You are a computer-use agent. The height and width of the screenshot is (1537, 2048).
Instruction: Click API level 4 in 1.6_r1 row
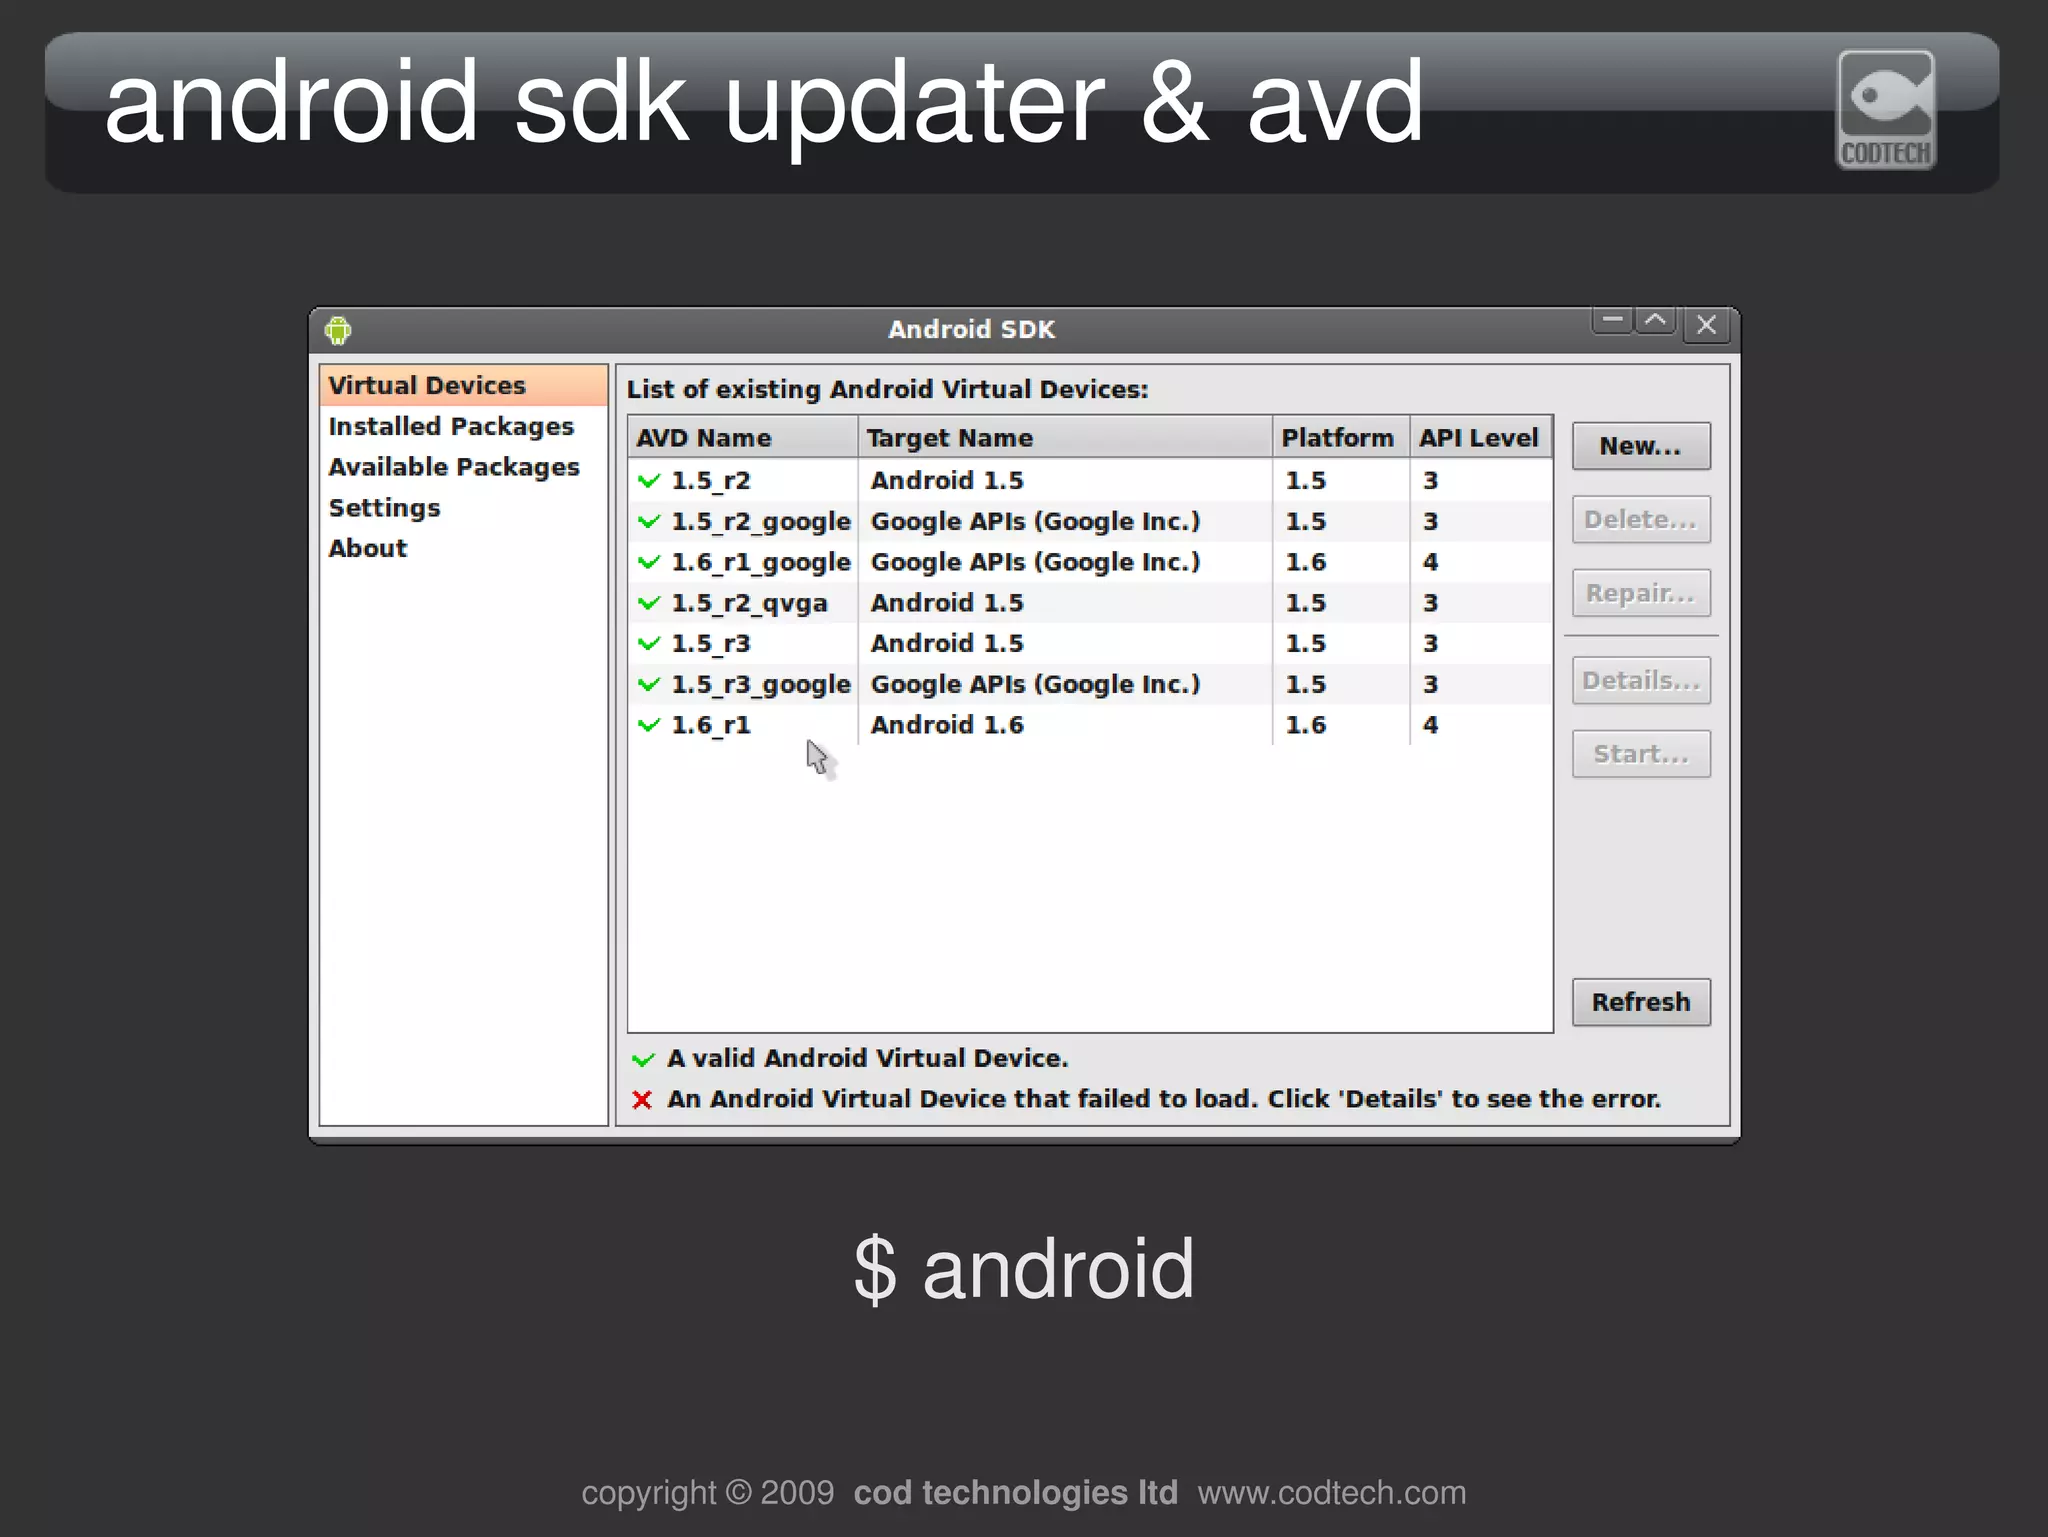click(1431, 726)
